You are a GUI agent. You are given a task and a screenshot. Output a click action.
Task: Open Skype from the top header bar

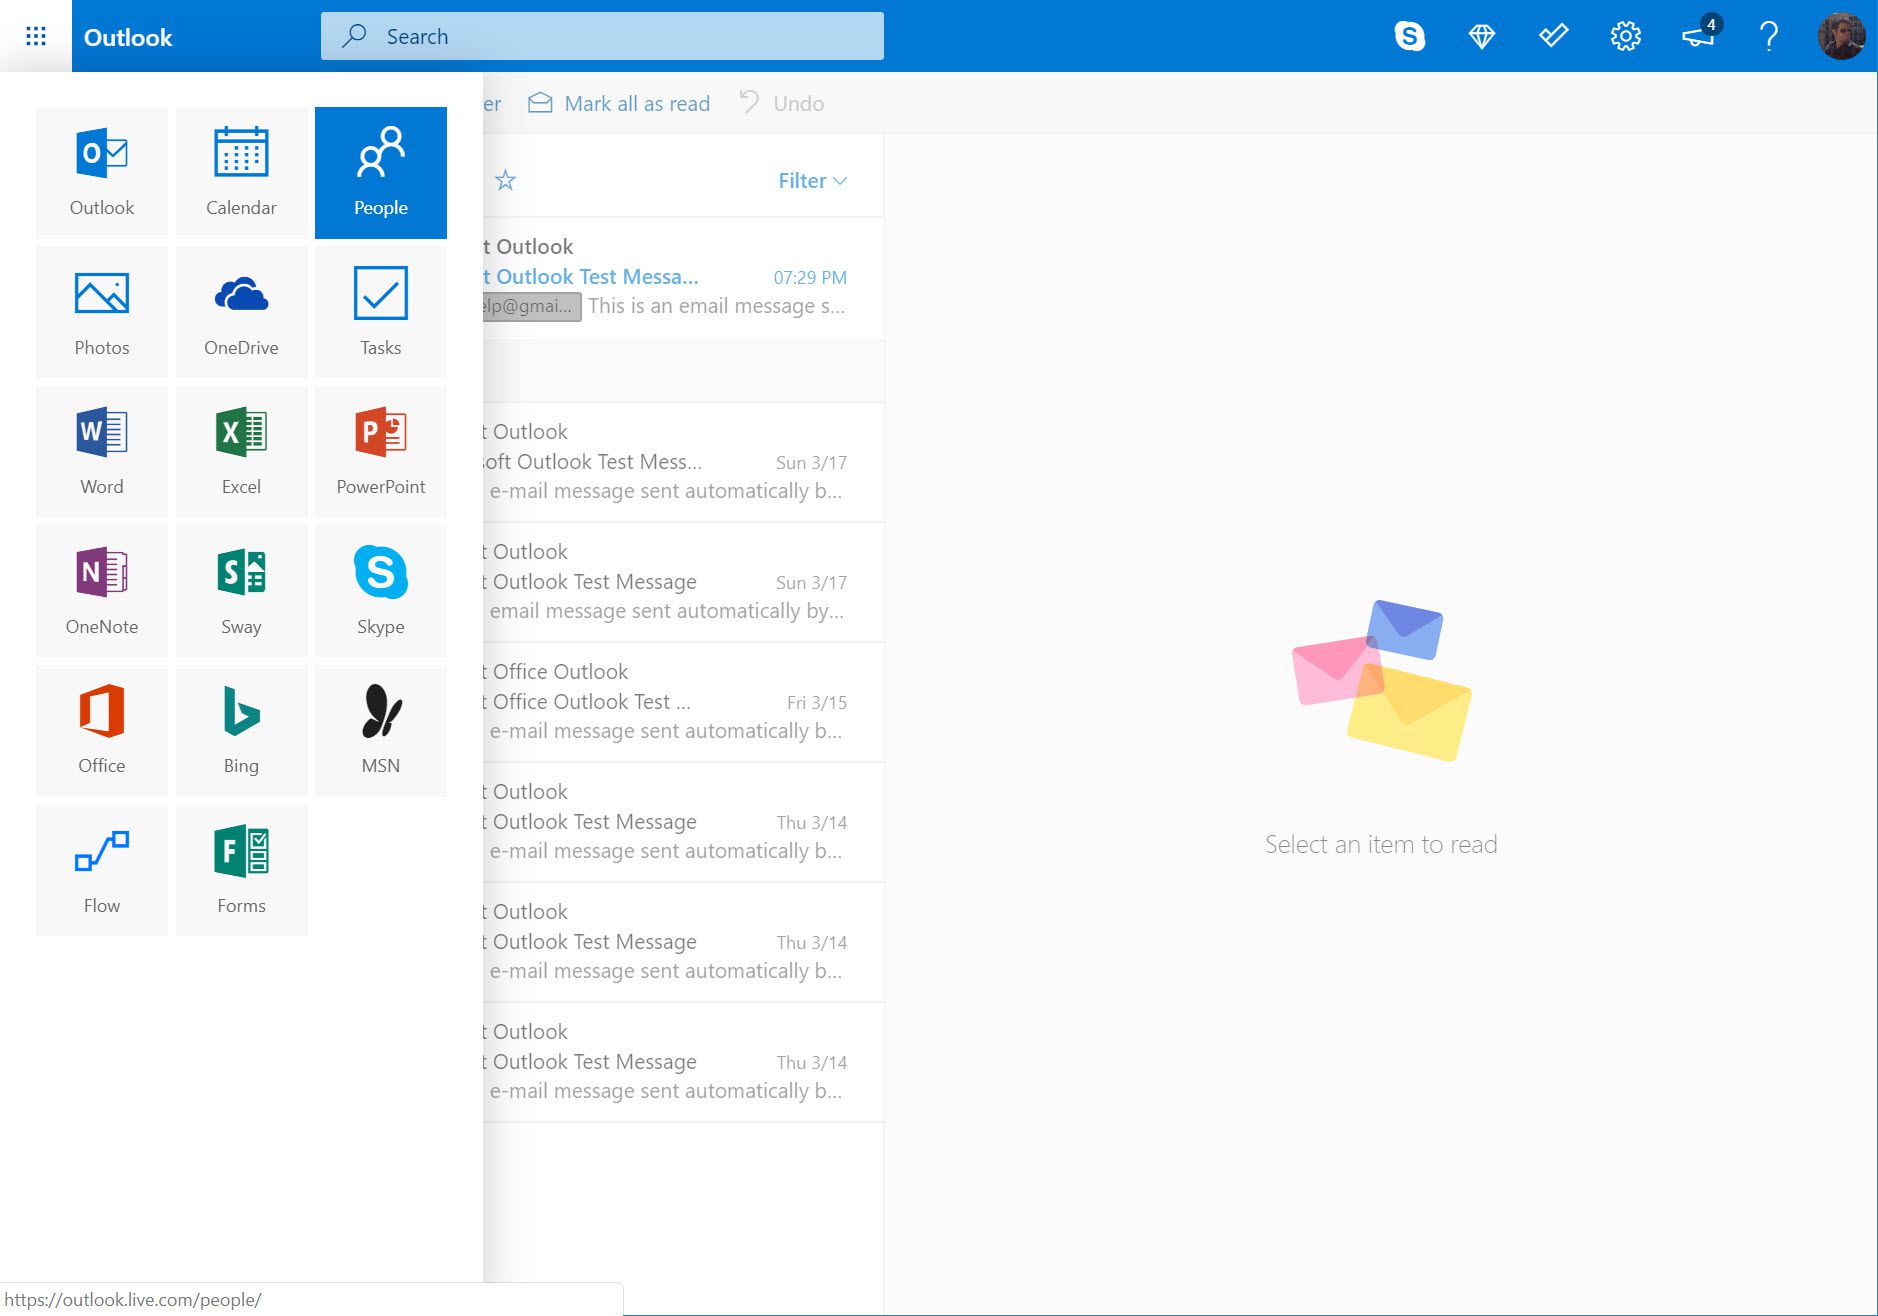(1410, 36)
